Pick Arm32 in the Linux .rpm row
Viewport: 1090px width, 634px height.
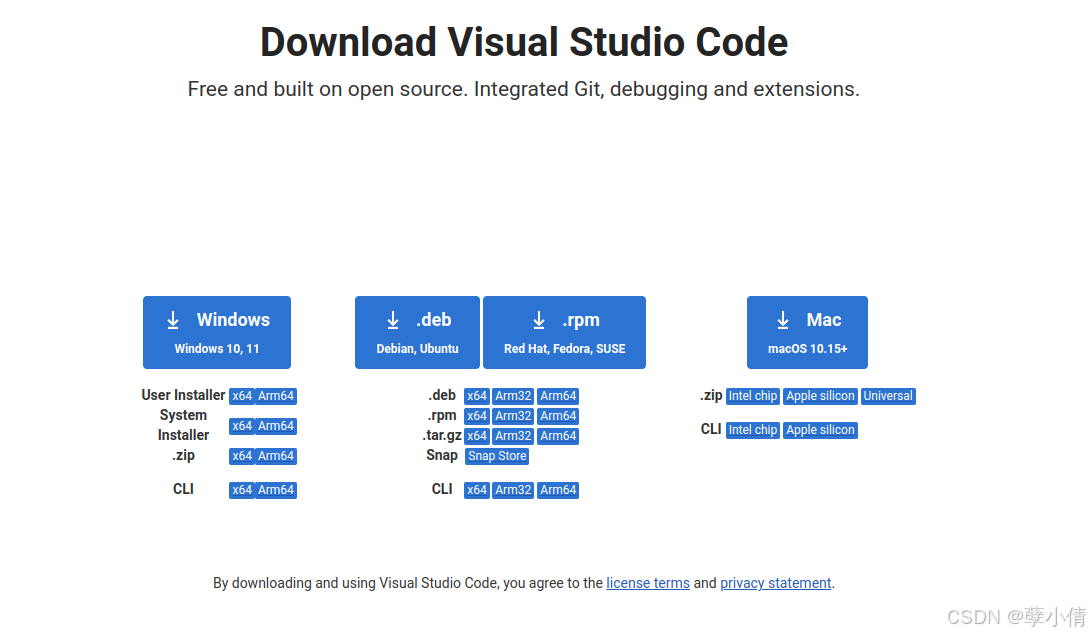click(x=513, y=416)
